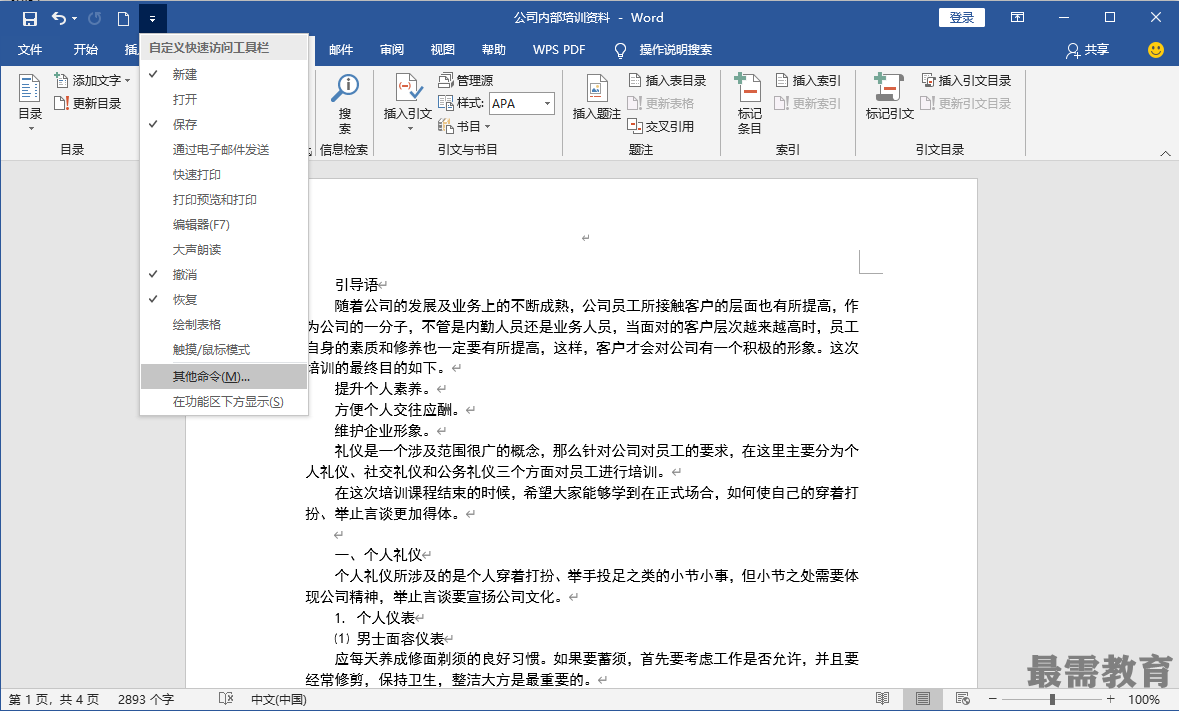Toggle 打开 in quick access menu
The width and height of the screenshot is (1179, 711).
[224, 99]
